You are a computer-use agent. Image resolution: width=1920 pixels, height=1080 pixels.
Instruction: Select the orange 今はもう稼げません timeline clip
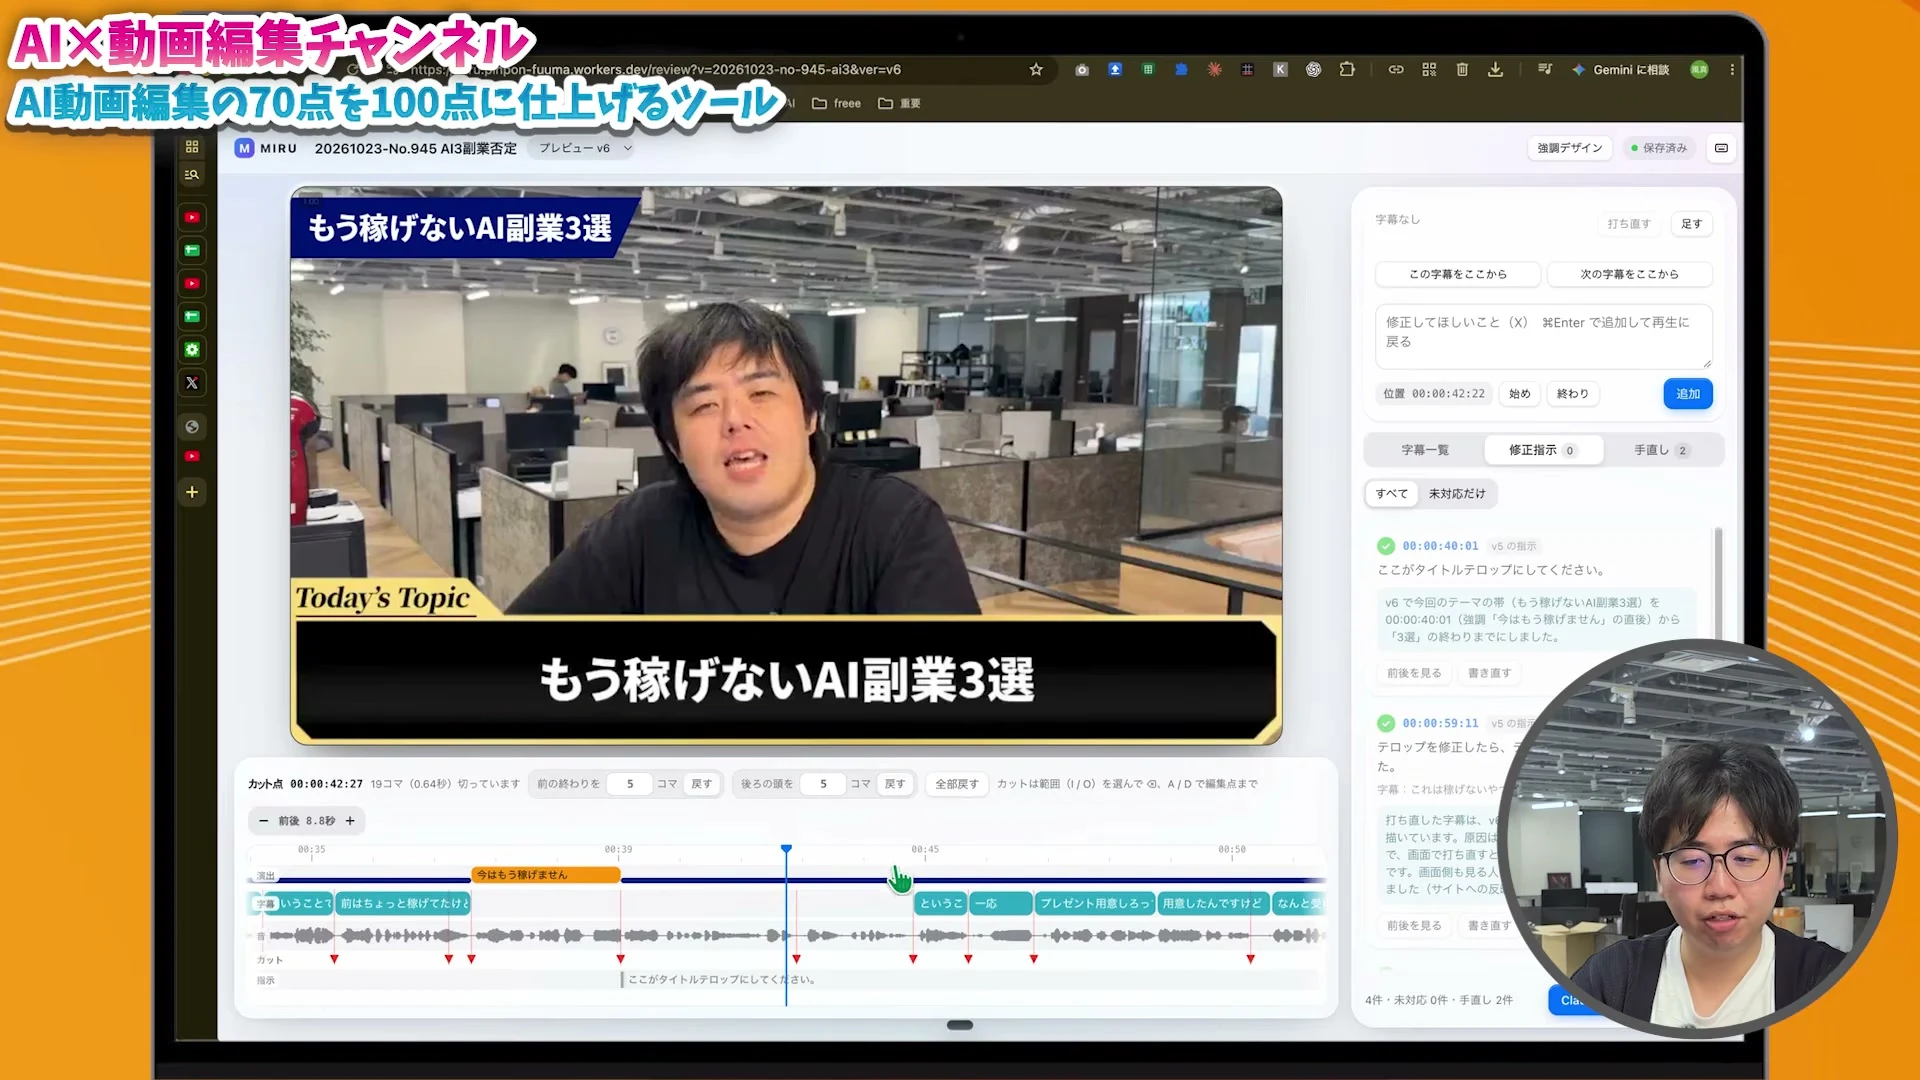coord(545,875)
